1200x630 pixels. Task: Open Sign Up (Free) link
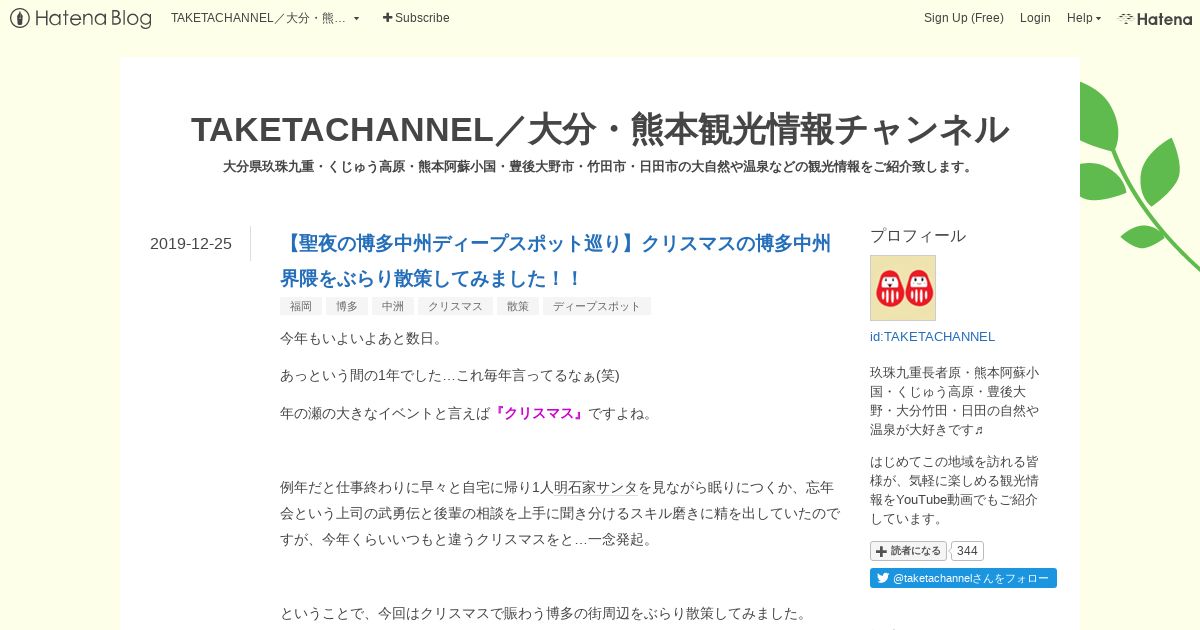[963, 18]
